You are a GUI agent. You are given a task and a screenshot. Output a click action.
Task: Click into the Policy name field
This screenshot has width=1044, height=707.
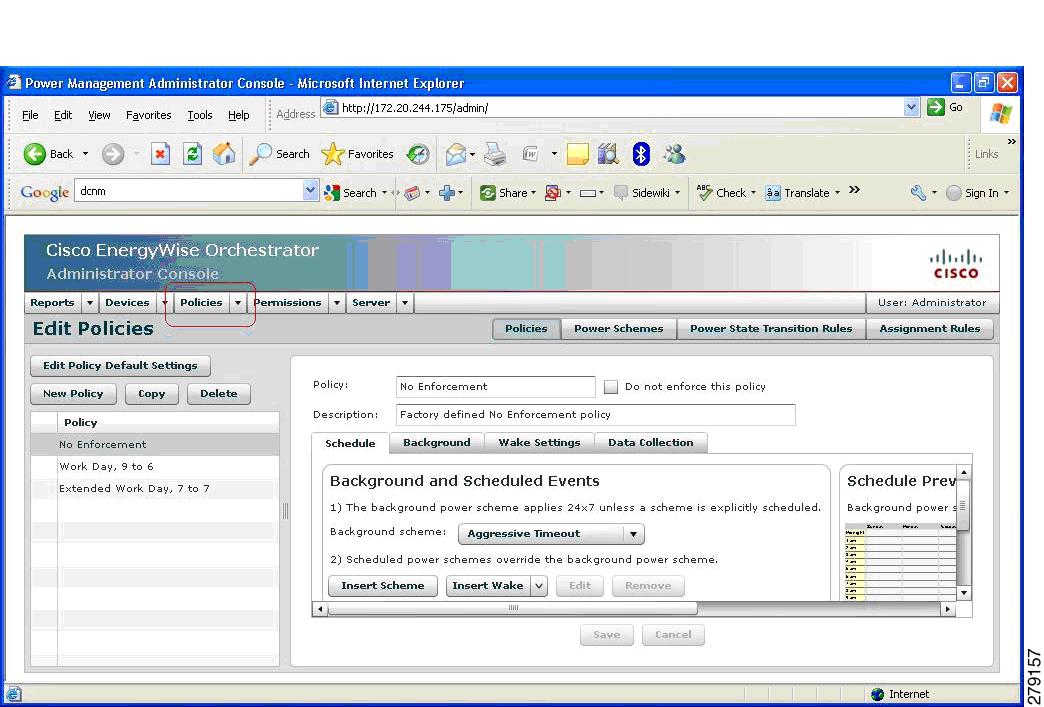pyautogui.click(x=496, y=387)
